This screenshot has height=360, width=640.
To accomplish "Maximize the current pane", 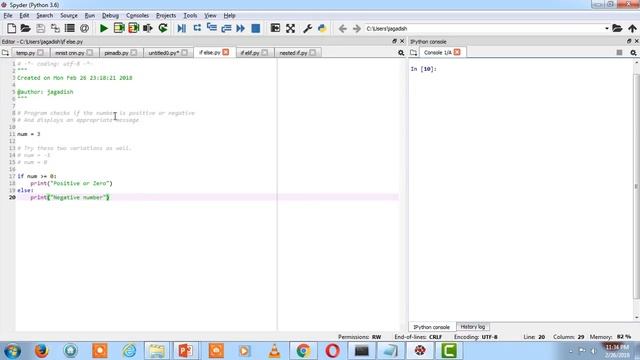I will click(x=276, y=28).
